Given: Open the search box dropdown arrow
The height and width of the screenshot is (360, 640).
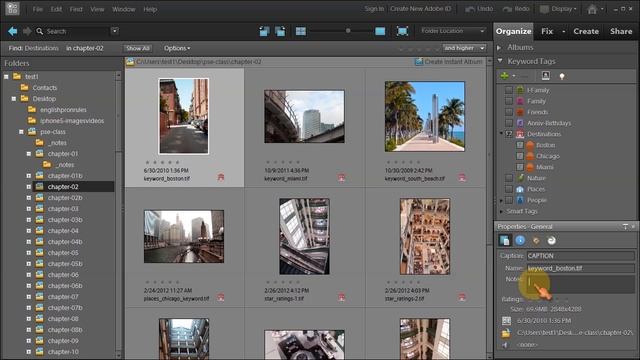Looking at the screenshot, I should [115, 31].
